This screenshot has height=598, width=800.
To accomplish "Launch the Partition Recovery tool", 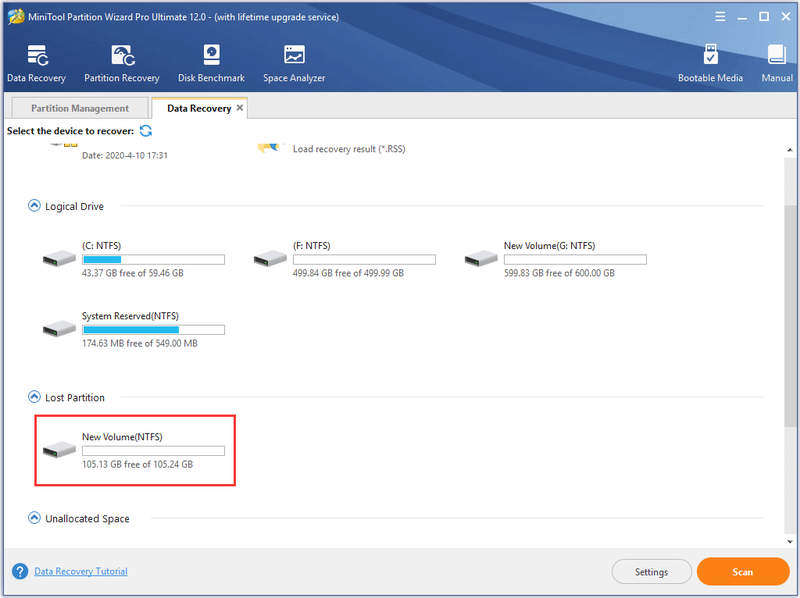I will click(122, 63).
